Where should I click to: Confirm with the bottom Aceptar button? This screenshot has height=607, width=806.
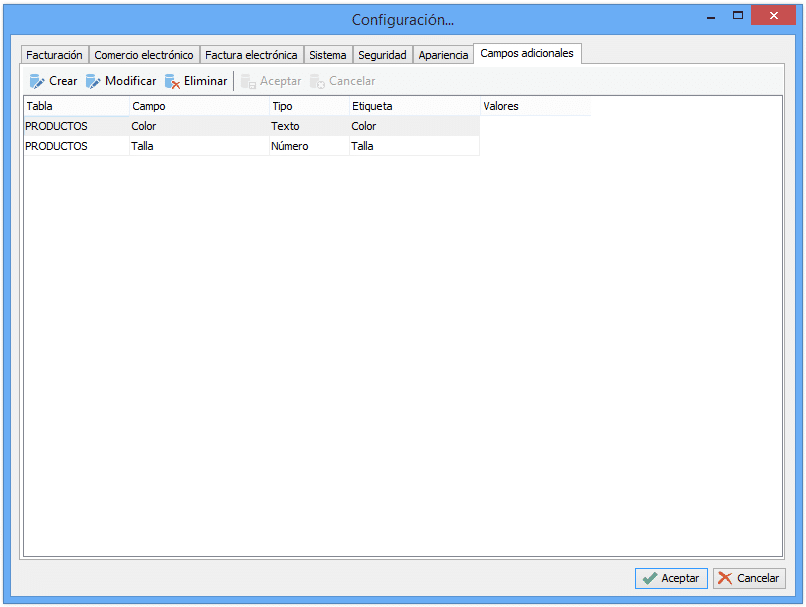[671, 578]
